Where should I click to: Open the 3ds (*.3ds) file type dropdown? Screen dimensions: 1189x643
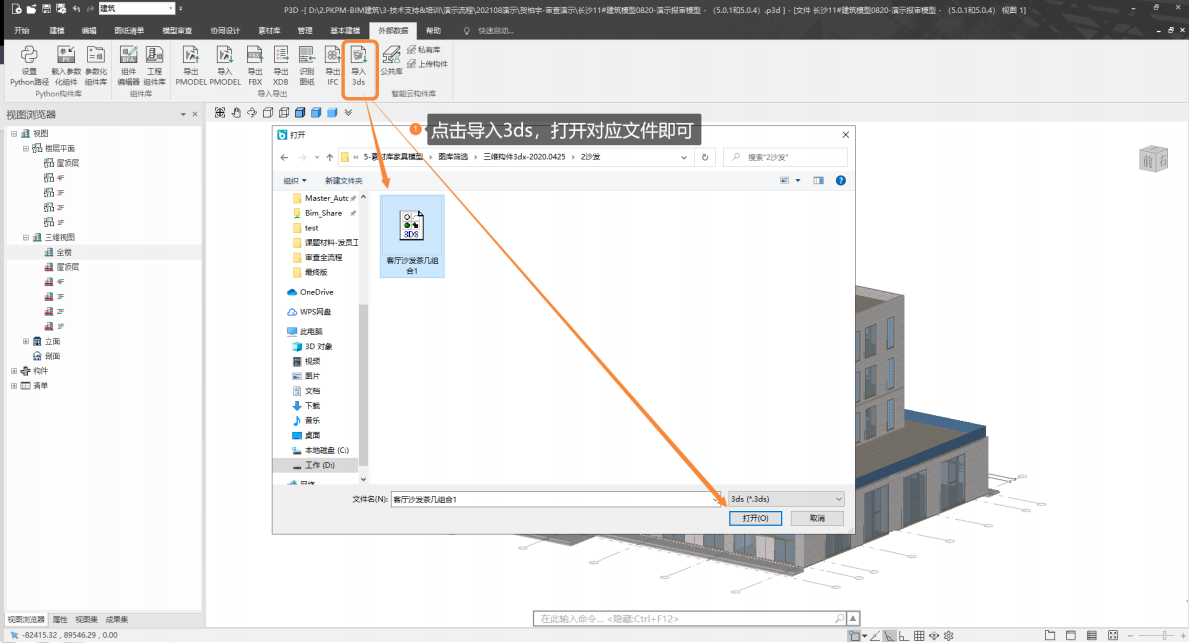tap(786, 499)
